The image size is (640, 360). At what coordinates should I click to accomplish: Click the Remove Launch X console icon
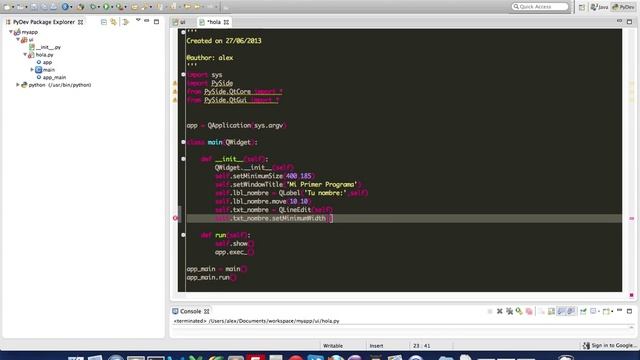pyautogui.click(x=500, y=311)
